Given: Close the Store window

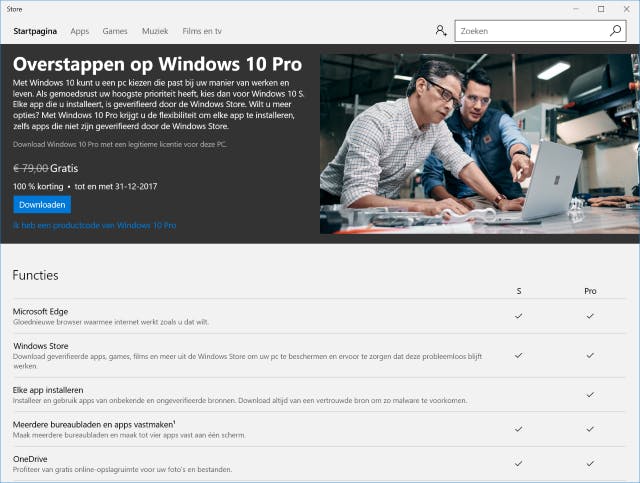Looking at the screenshot, I should click(x=627, y=9).
